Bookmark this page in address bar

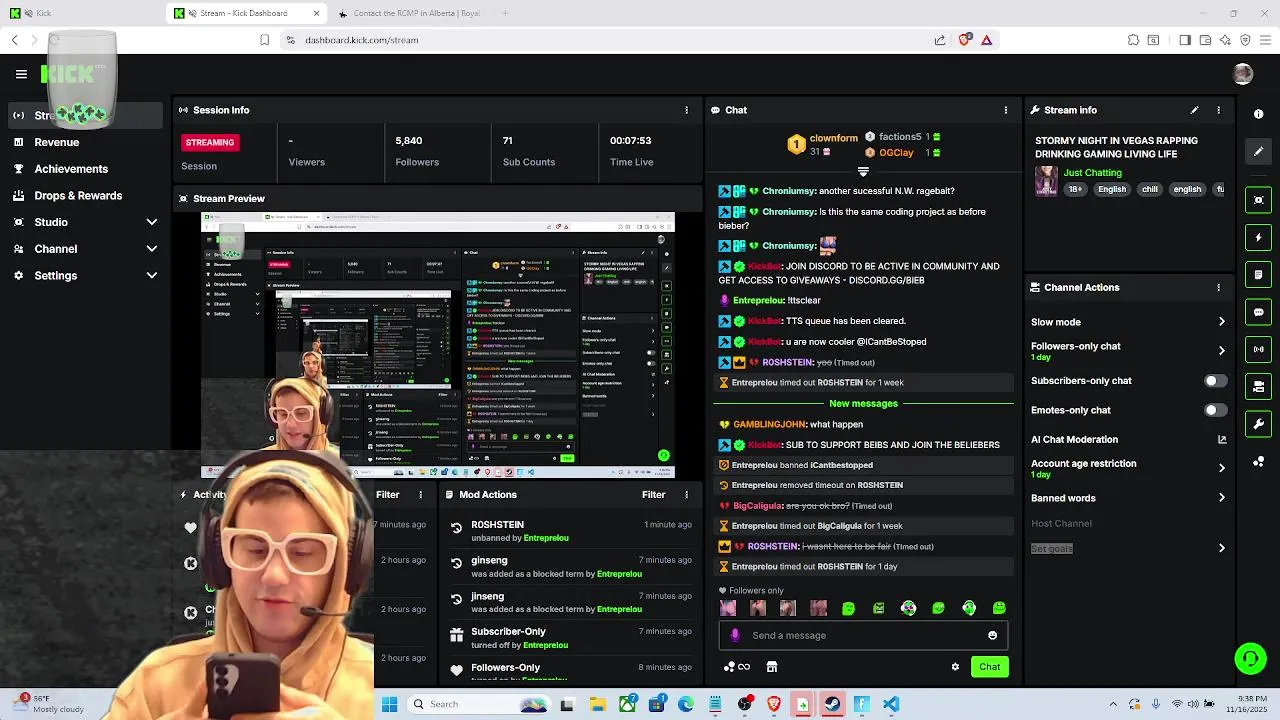click(x=264, y=40)
